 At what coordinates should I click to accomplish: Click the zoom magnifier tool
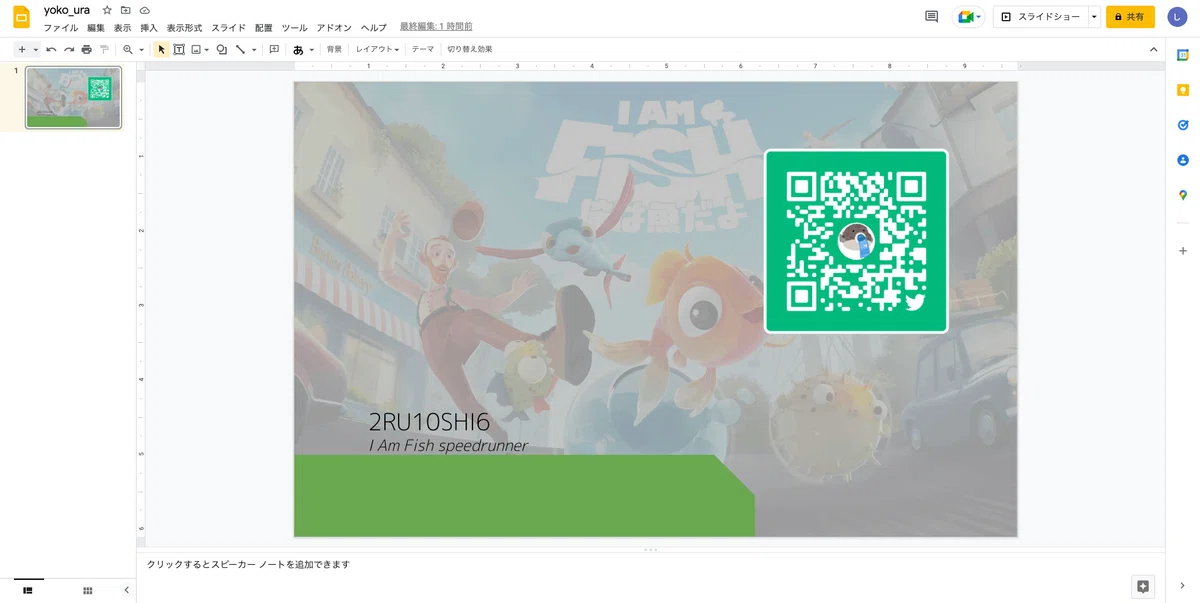[x=128, y=49]
